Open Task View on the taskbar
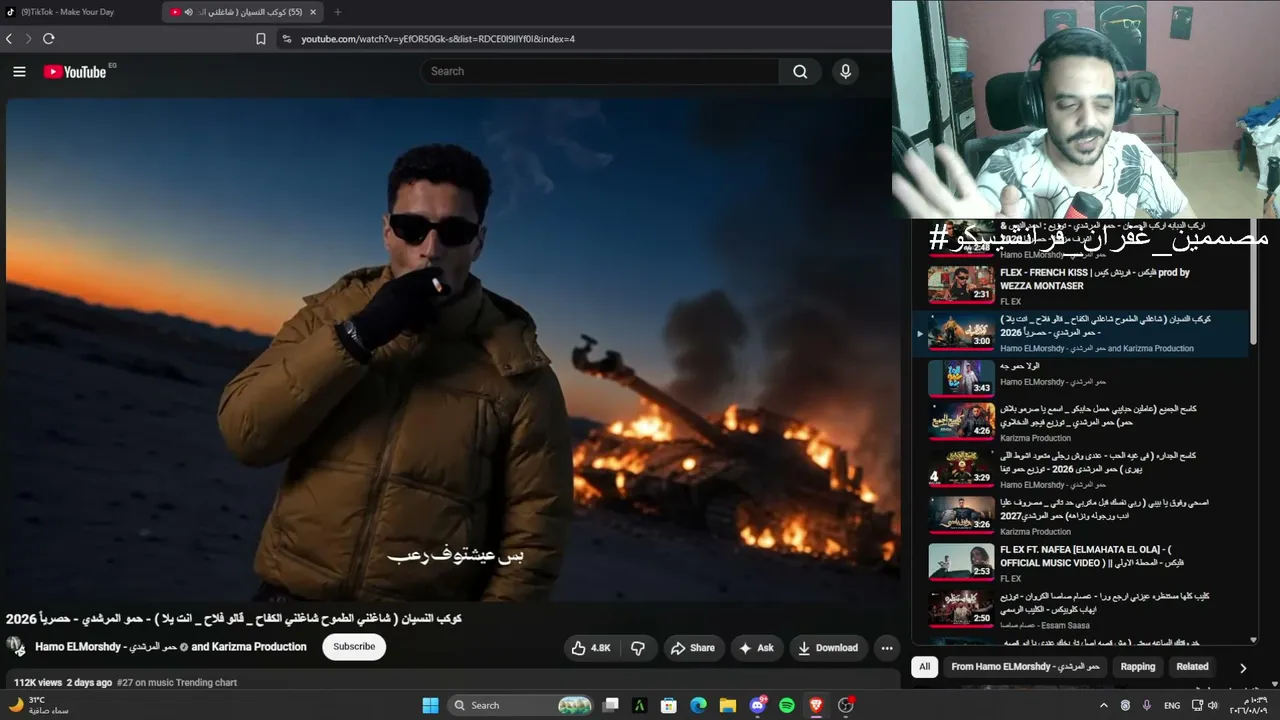Viewport: 1280px width, 720px height. [x=611, y=705]
